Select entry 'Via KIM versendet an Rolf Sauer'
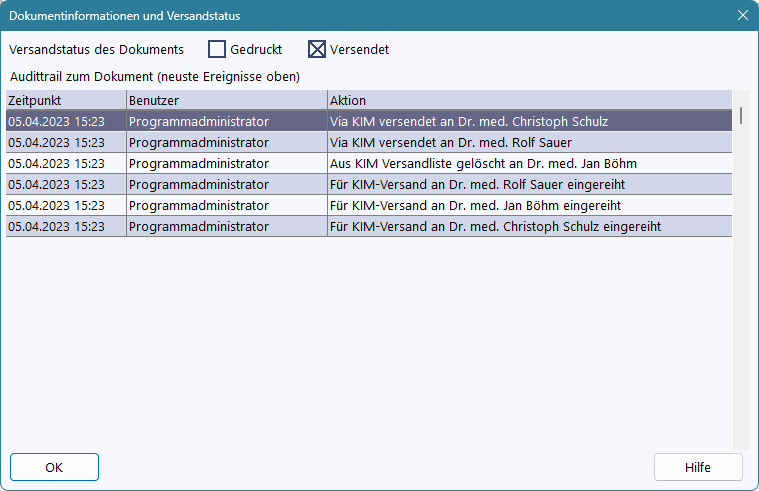759x491 pixels. click(x=450, y=142)
